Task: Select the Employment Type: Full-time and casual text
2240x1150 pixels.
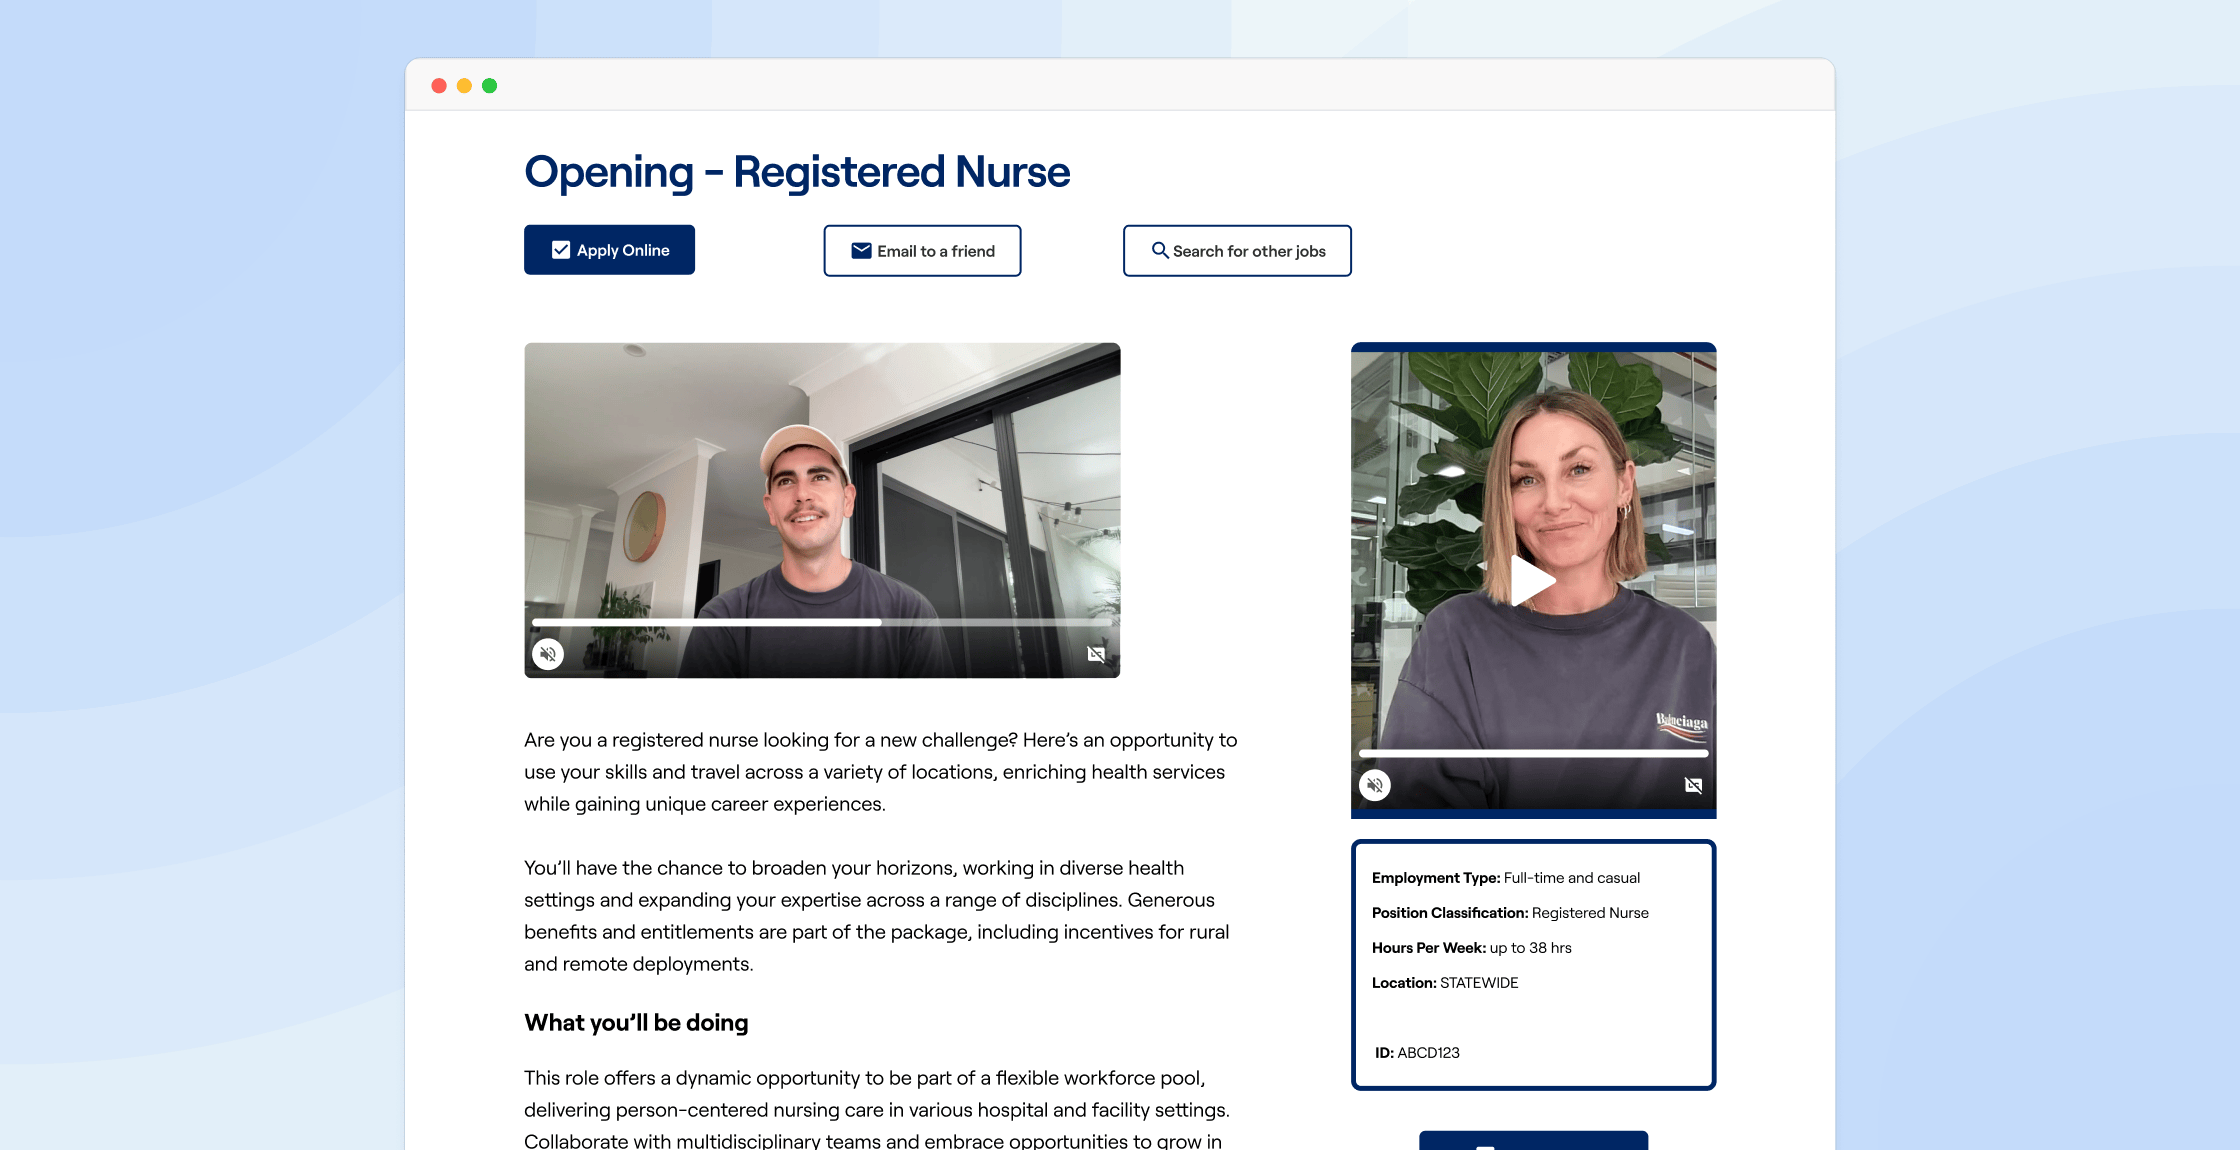Action: (1506, 878)
